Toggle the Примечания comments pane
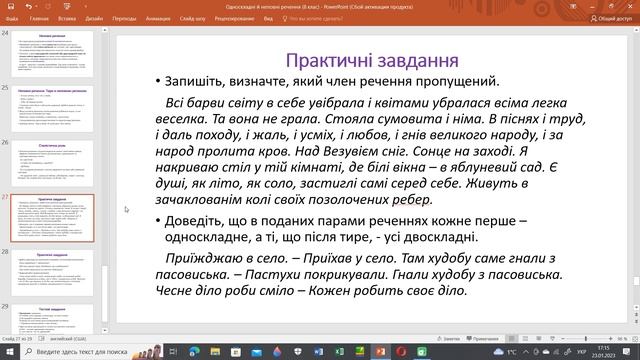Viewport: 640px width, 360px height. (483, 339)
